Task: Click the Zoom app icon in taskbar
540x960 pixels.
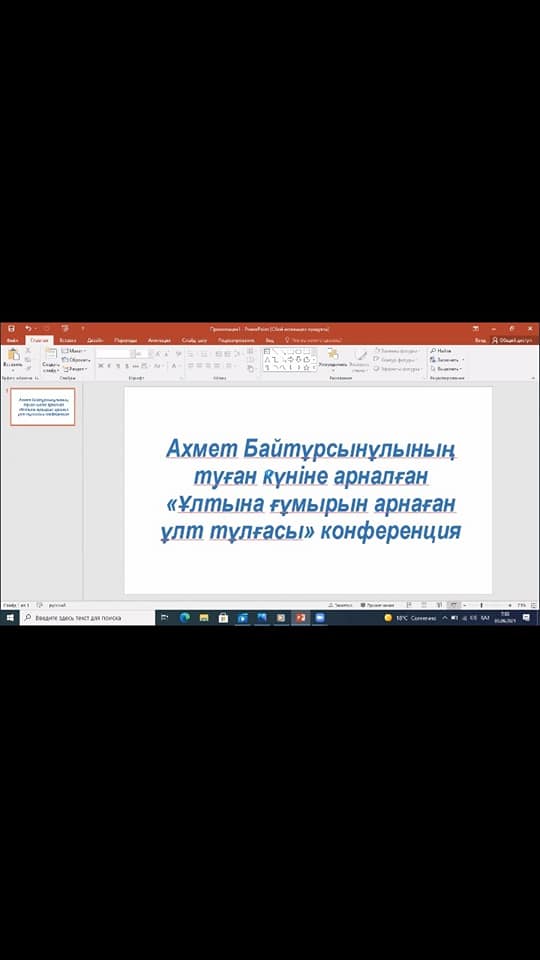Action: click(x=320, y=617)
